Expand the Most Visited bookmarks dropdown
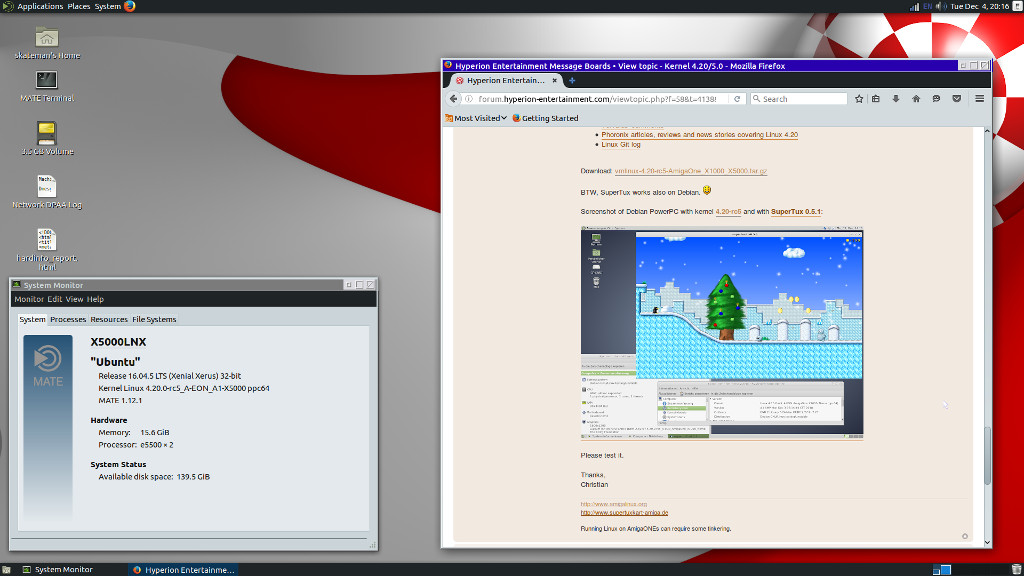1024x576 pixels. (x=476, y=118)
